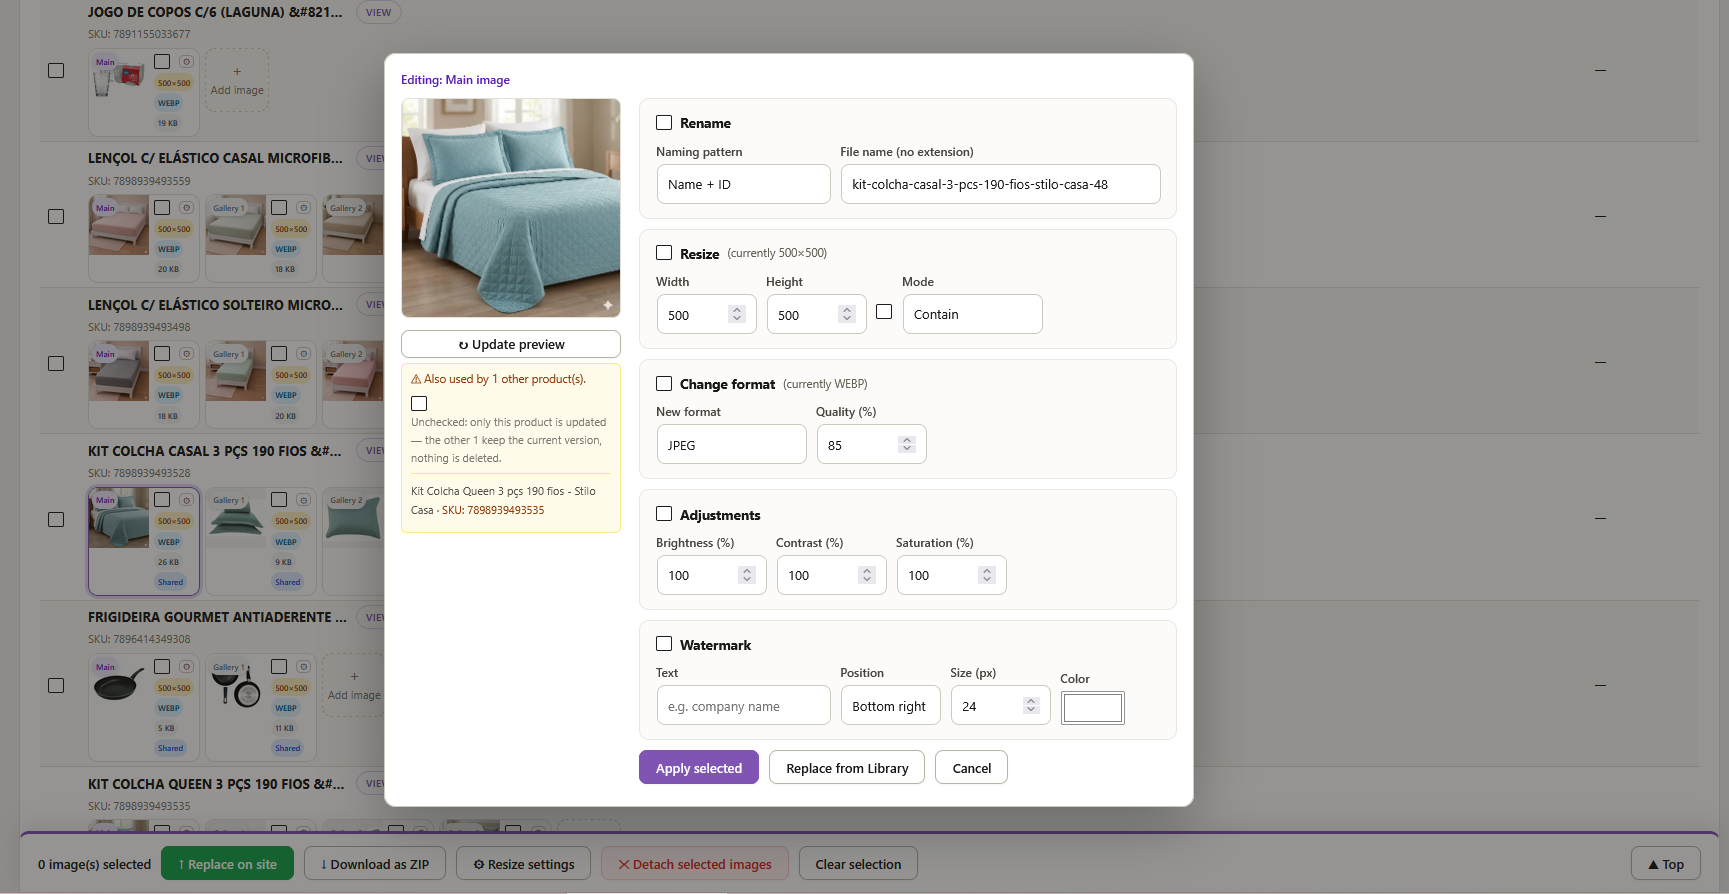Select the LENÇOL CASAL main image thumbnail
The width and height of the screenshot is (1729, 894).
(x=119, y=225)
